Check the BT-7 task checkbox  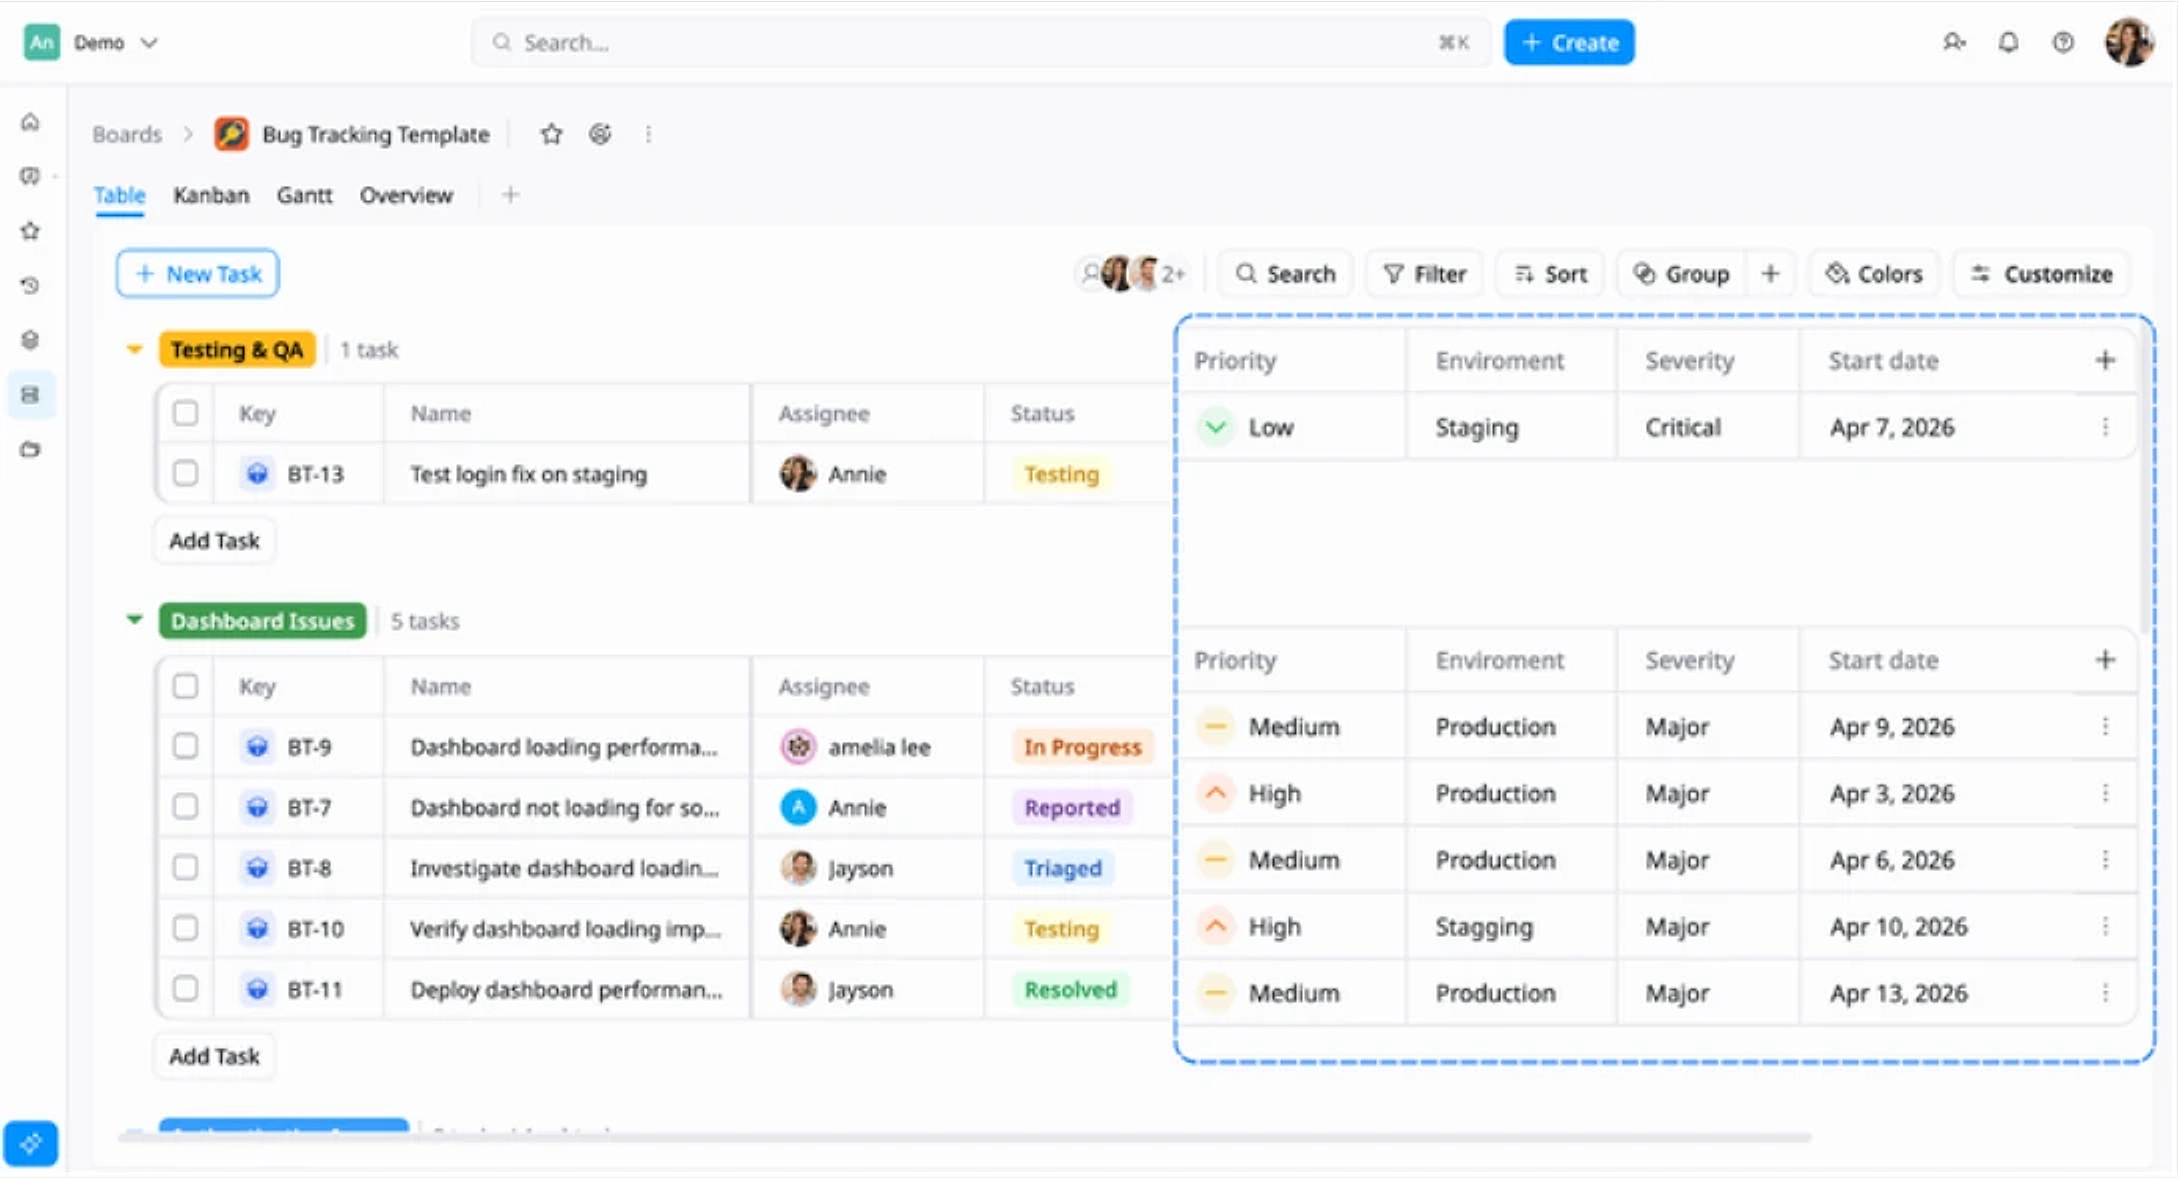coord(185,806)
